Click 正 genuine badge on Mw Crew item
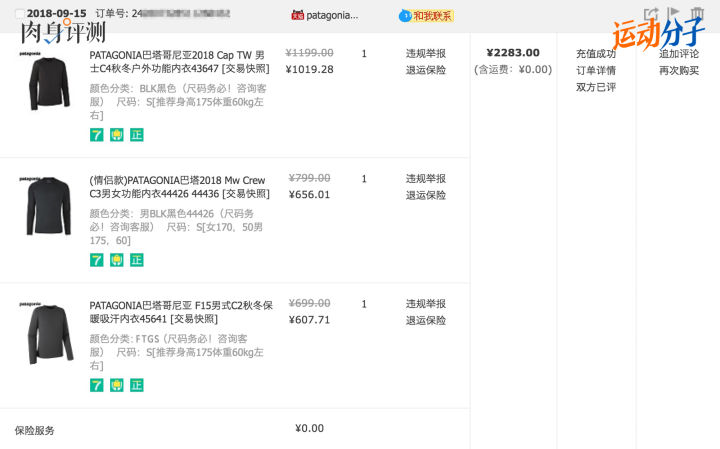The height and width of the screenshot is (449, 720). pyautogui.click(x=137, y=260)
